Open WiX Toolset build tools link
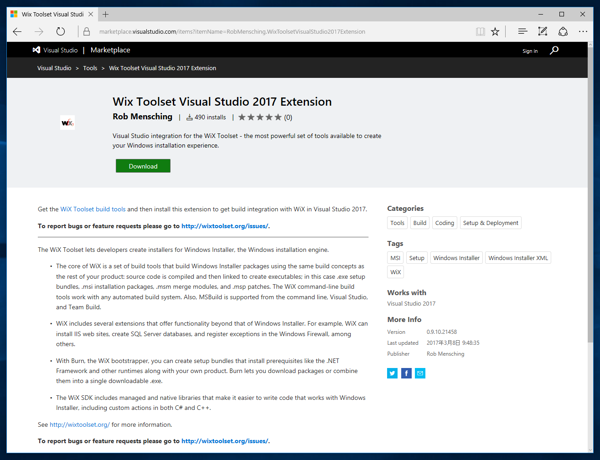Viewport: 600px width, 460px height. click(93, 209)
